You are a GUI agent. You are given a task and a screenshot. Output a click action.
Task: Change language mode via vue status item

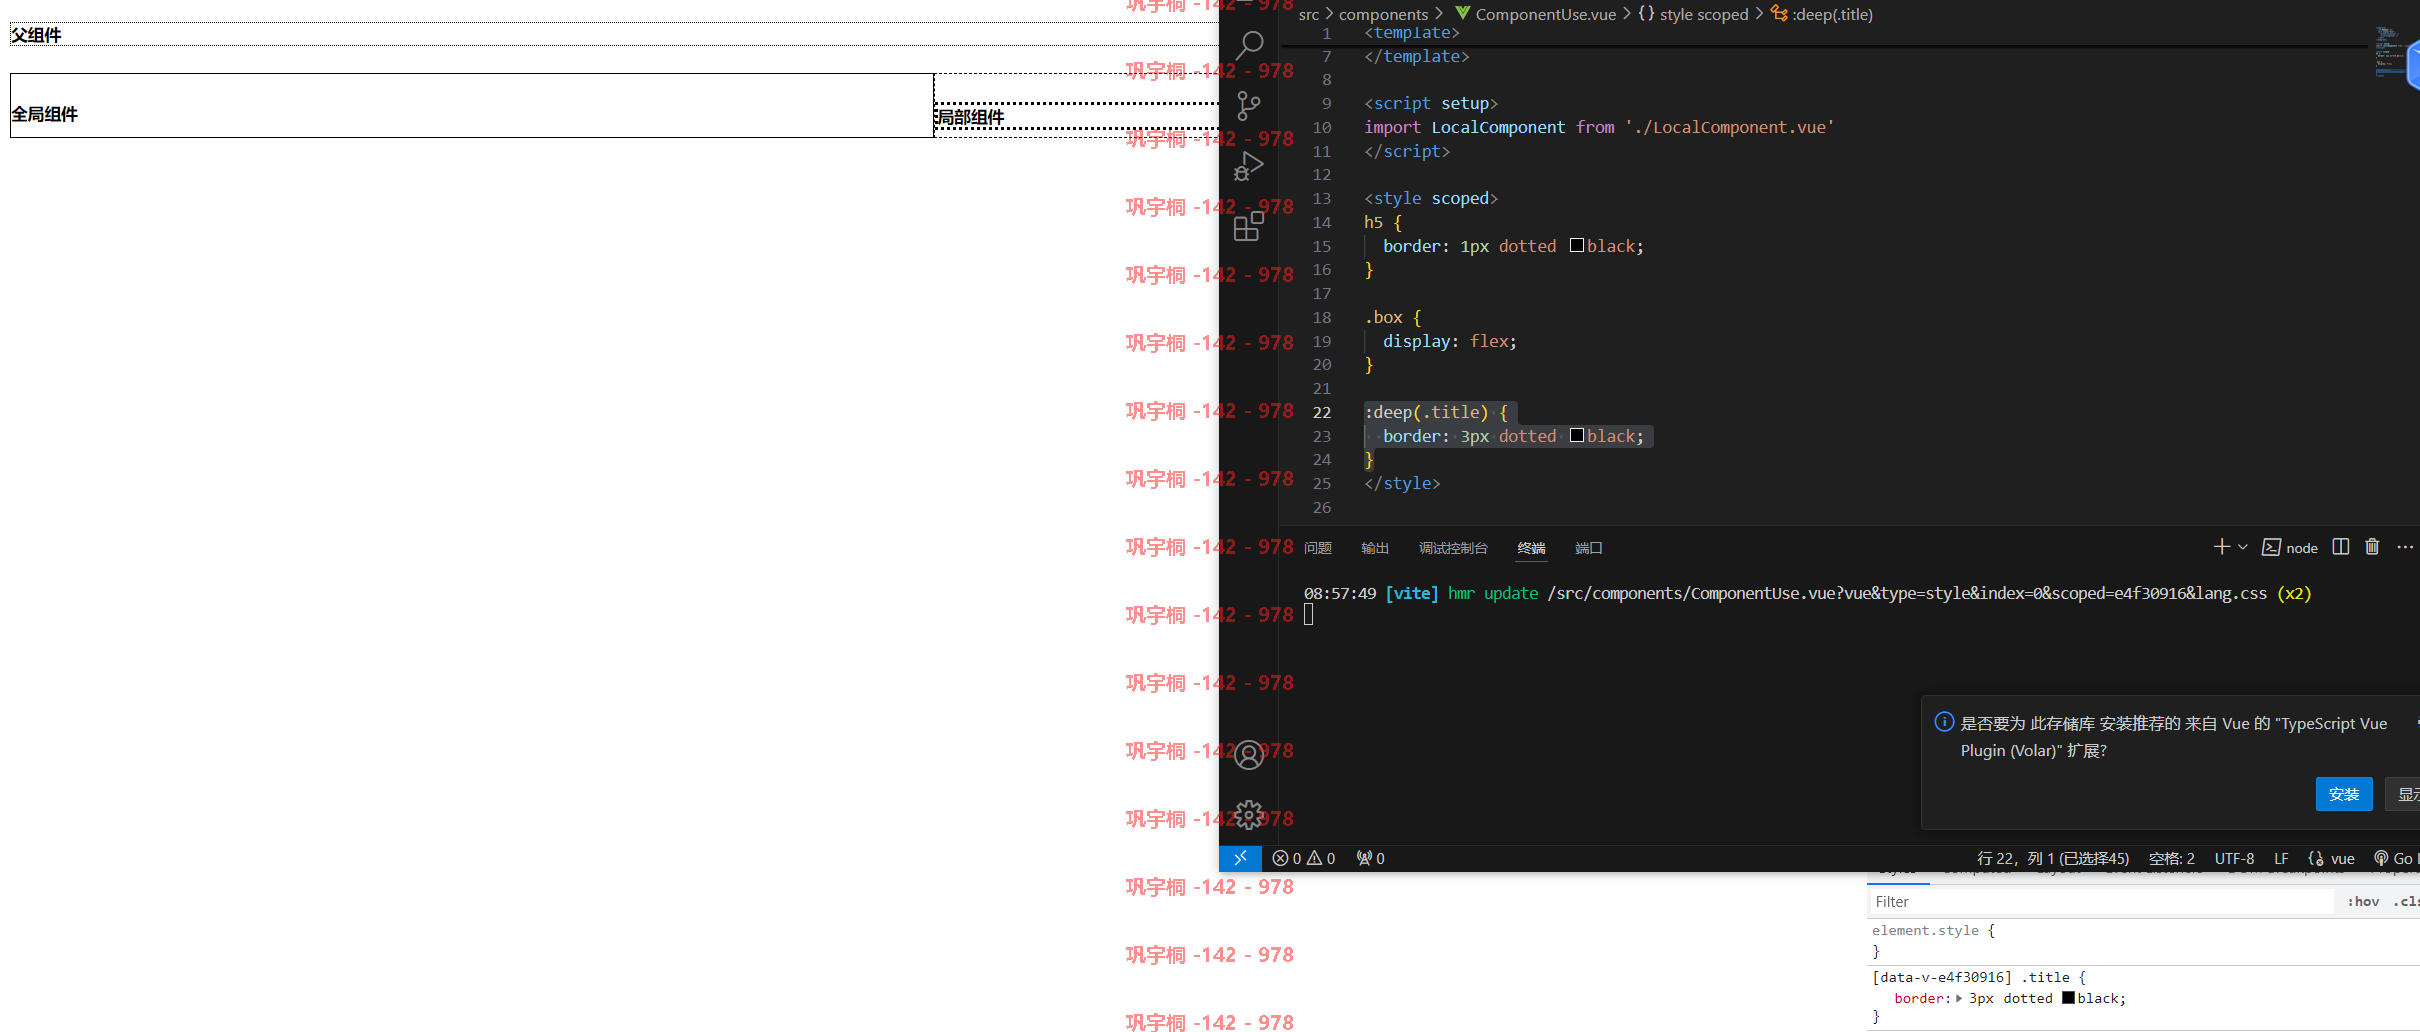coord(2331,858)
